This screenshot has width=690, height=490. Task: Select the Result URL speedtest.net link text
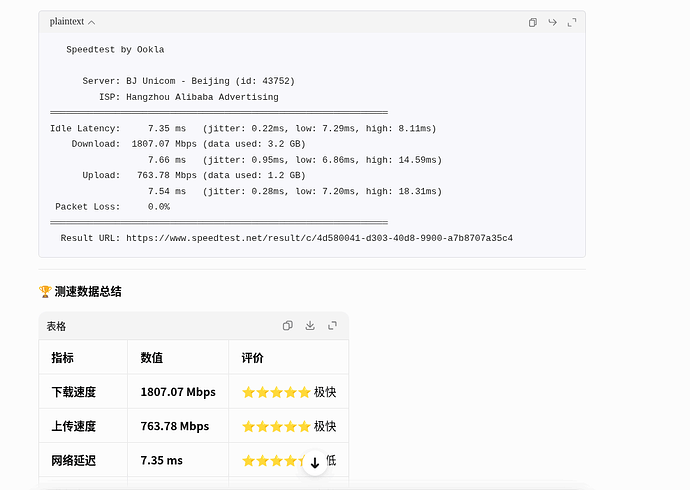pyautogui.click(x=319, y=238)
